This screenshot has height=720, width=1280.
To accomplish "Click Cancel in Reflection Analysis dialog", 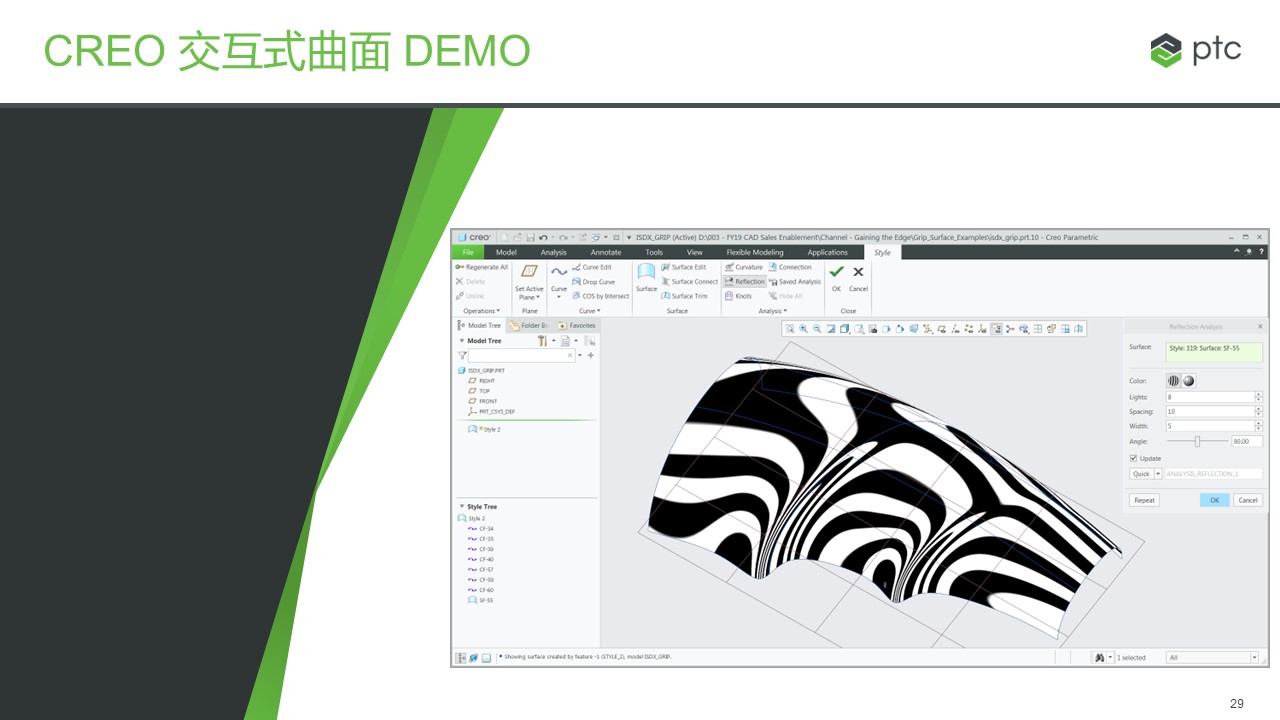I will (x=1247, y=500).
